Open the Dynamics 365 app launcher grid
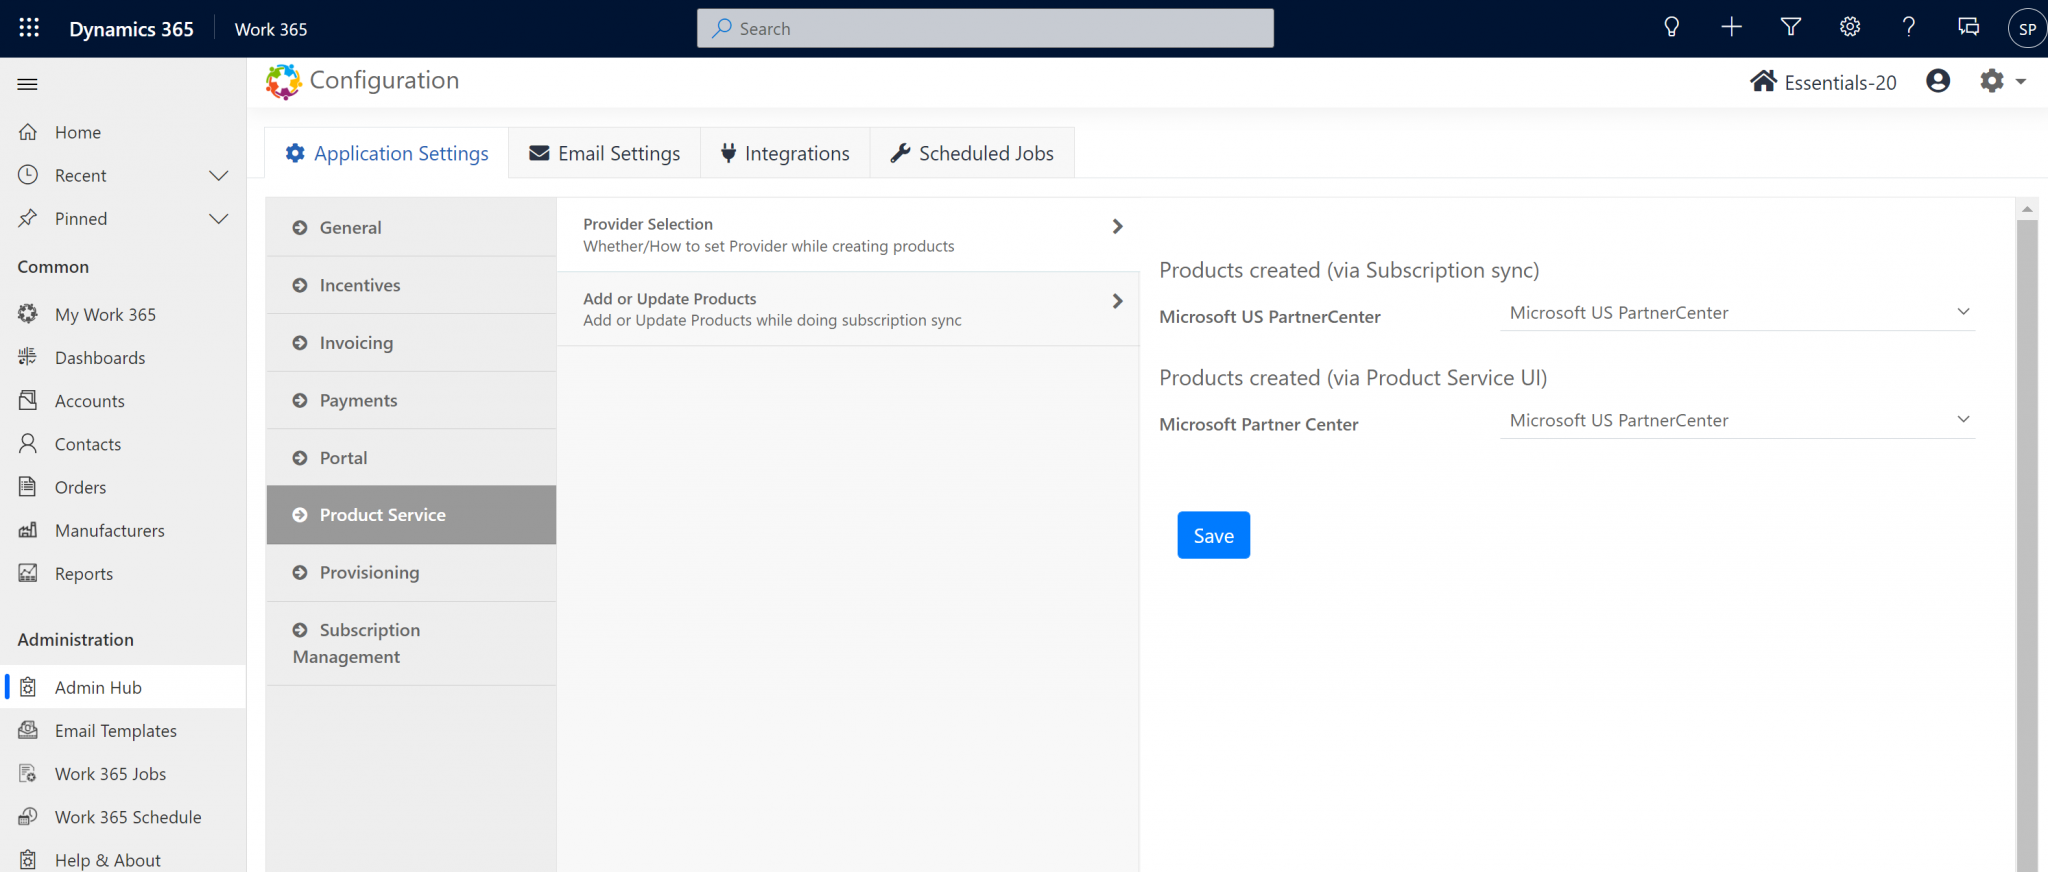This screenshot has height=872, width=2048. (29, 28)
